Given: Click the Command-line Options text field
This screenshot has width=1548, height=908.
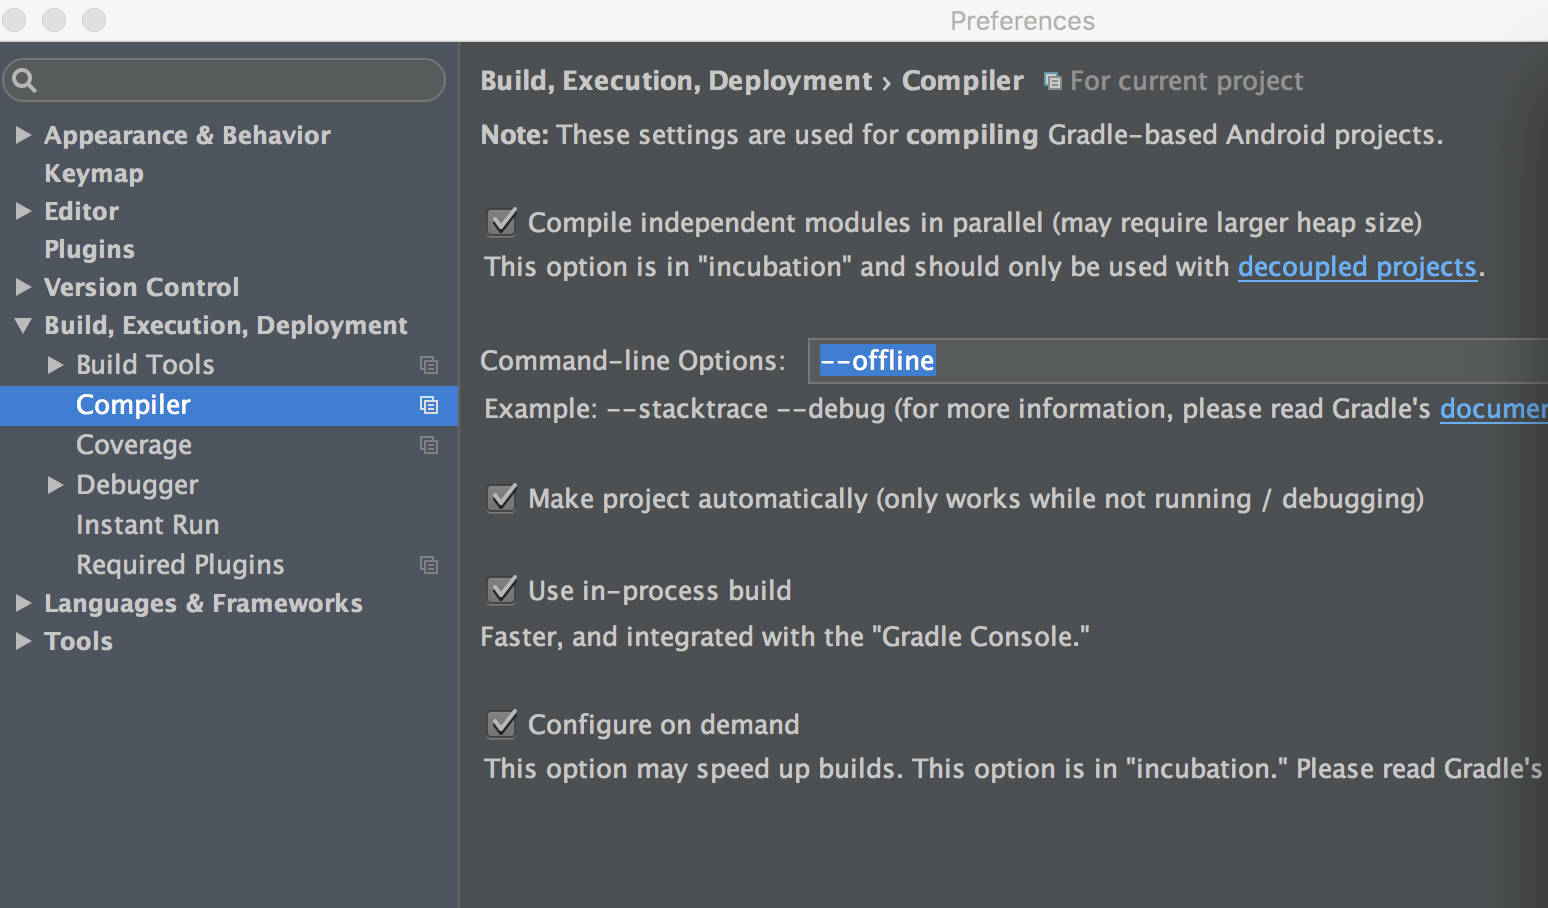Looking at the screenshot, I should (x=1178, y=361).
